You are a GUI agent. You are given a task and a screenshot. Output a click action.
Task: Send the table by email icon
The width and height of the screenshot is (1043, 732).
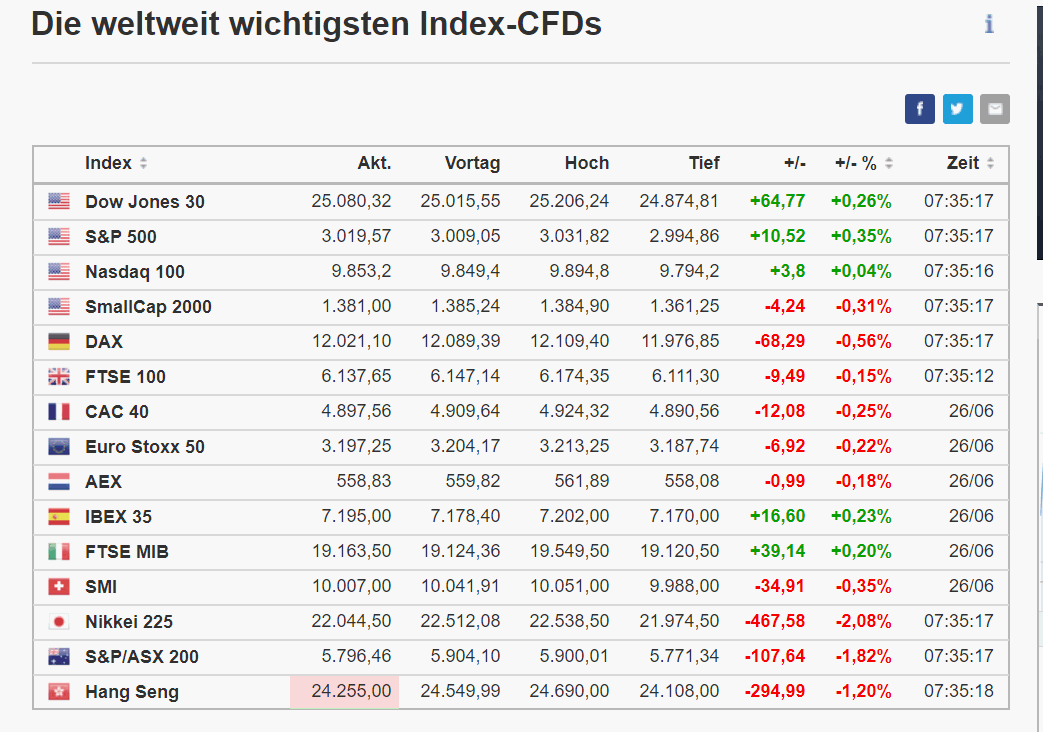pyautogui.click(x=995, y=109)
